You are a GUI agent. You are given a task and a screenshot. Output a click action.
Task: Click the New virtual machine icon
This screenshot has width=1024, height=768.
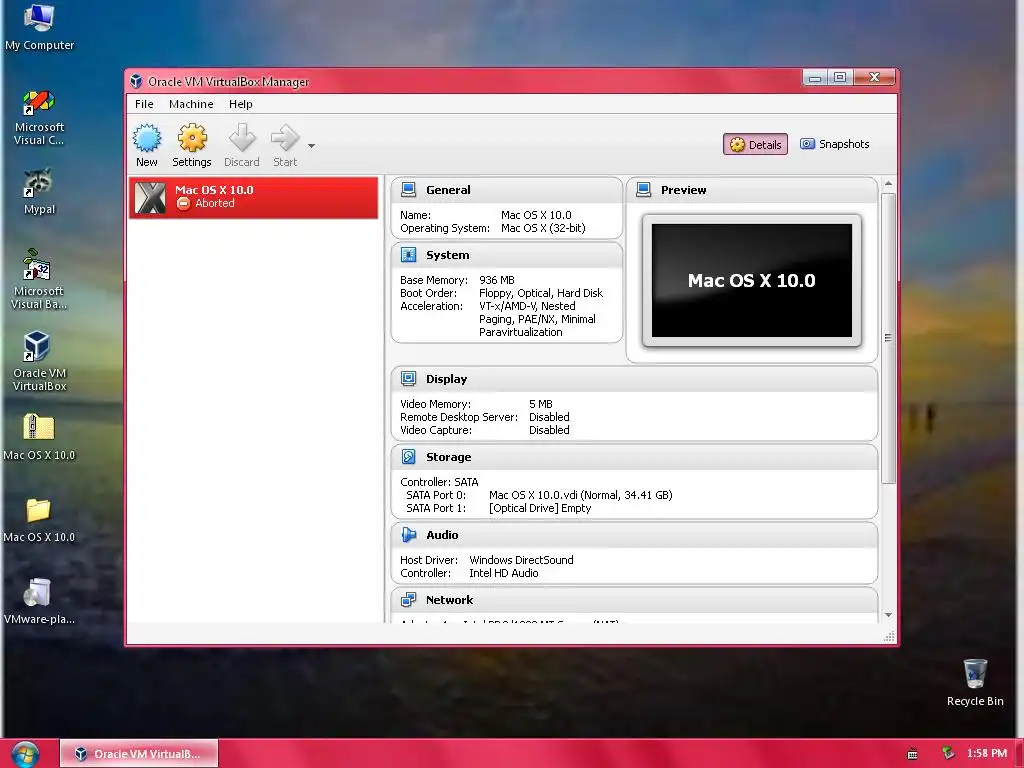pos(147,138)
